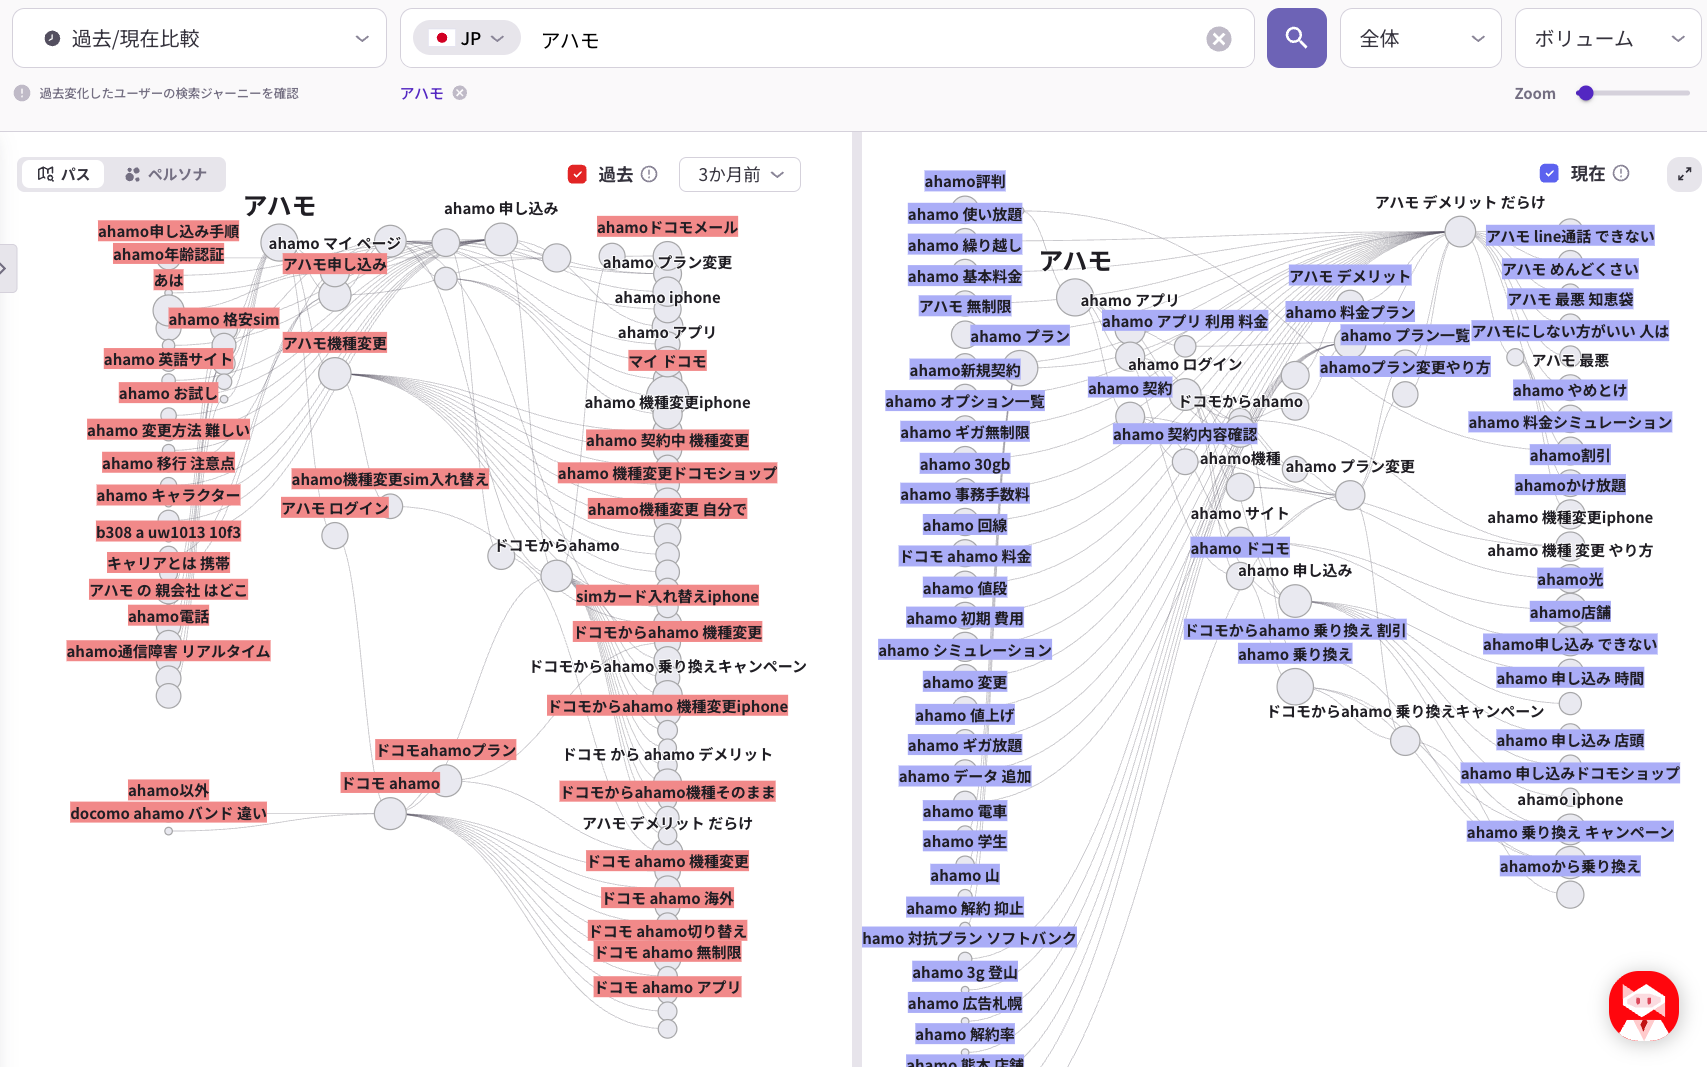Click the アハモ keyword link below search

(x=422, y=93)
